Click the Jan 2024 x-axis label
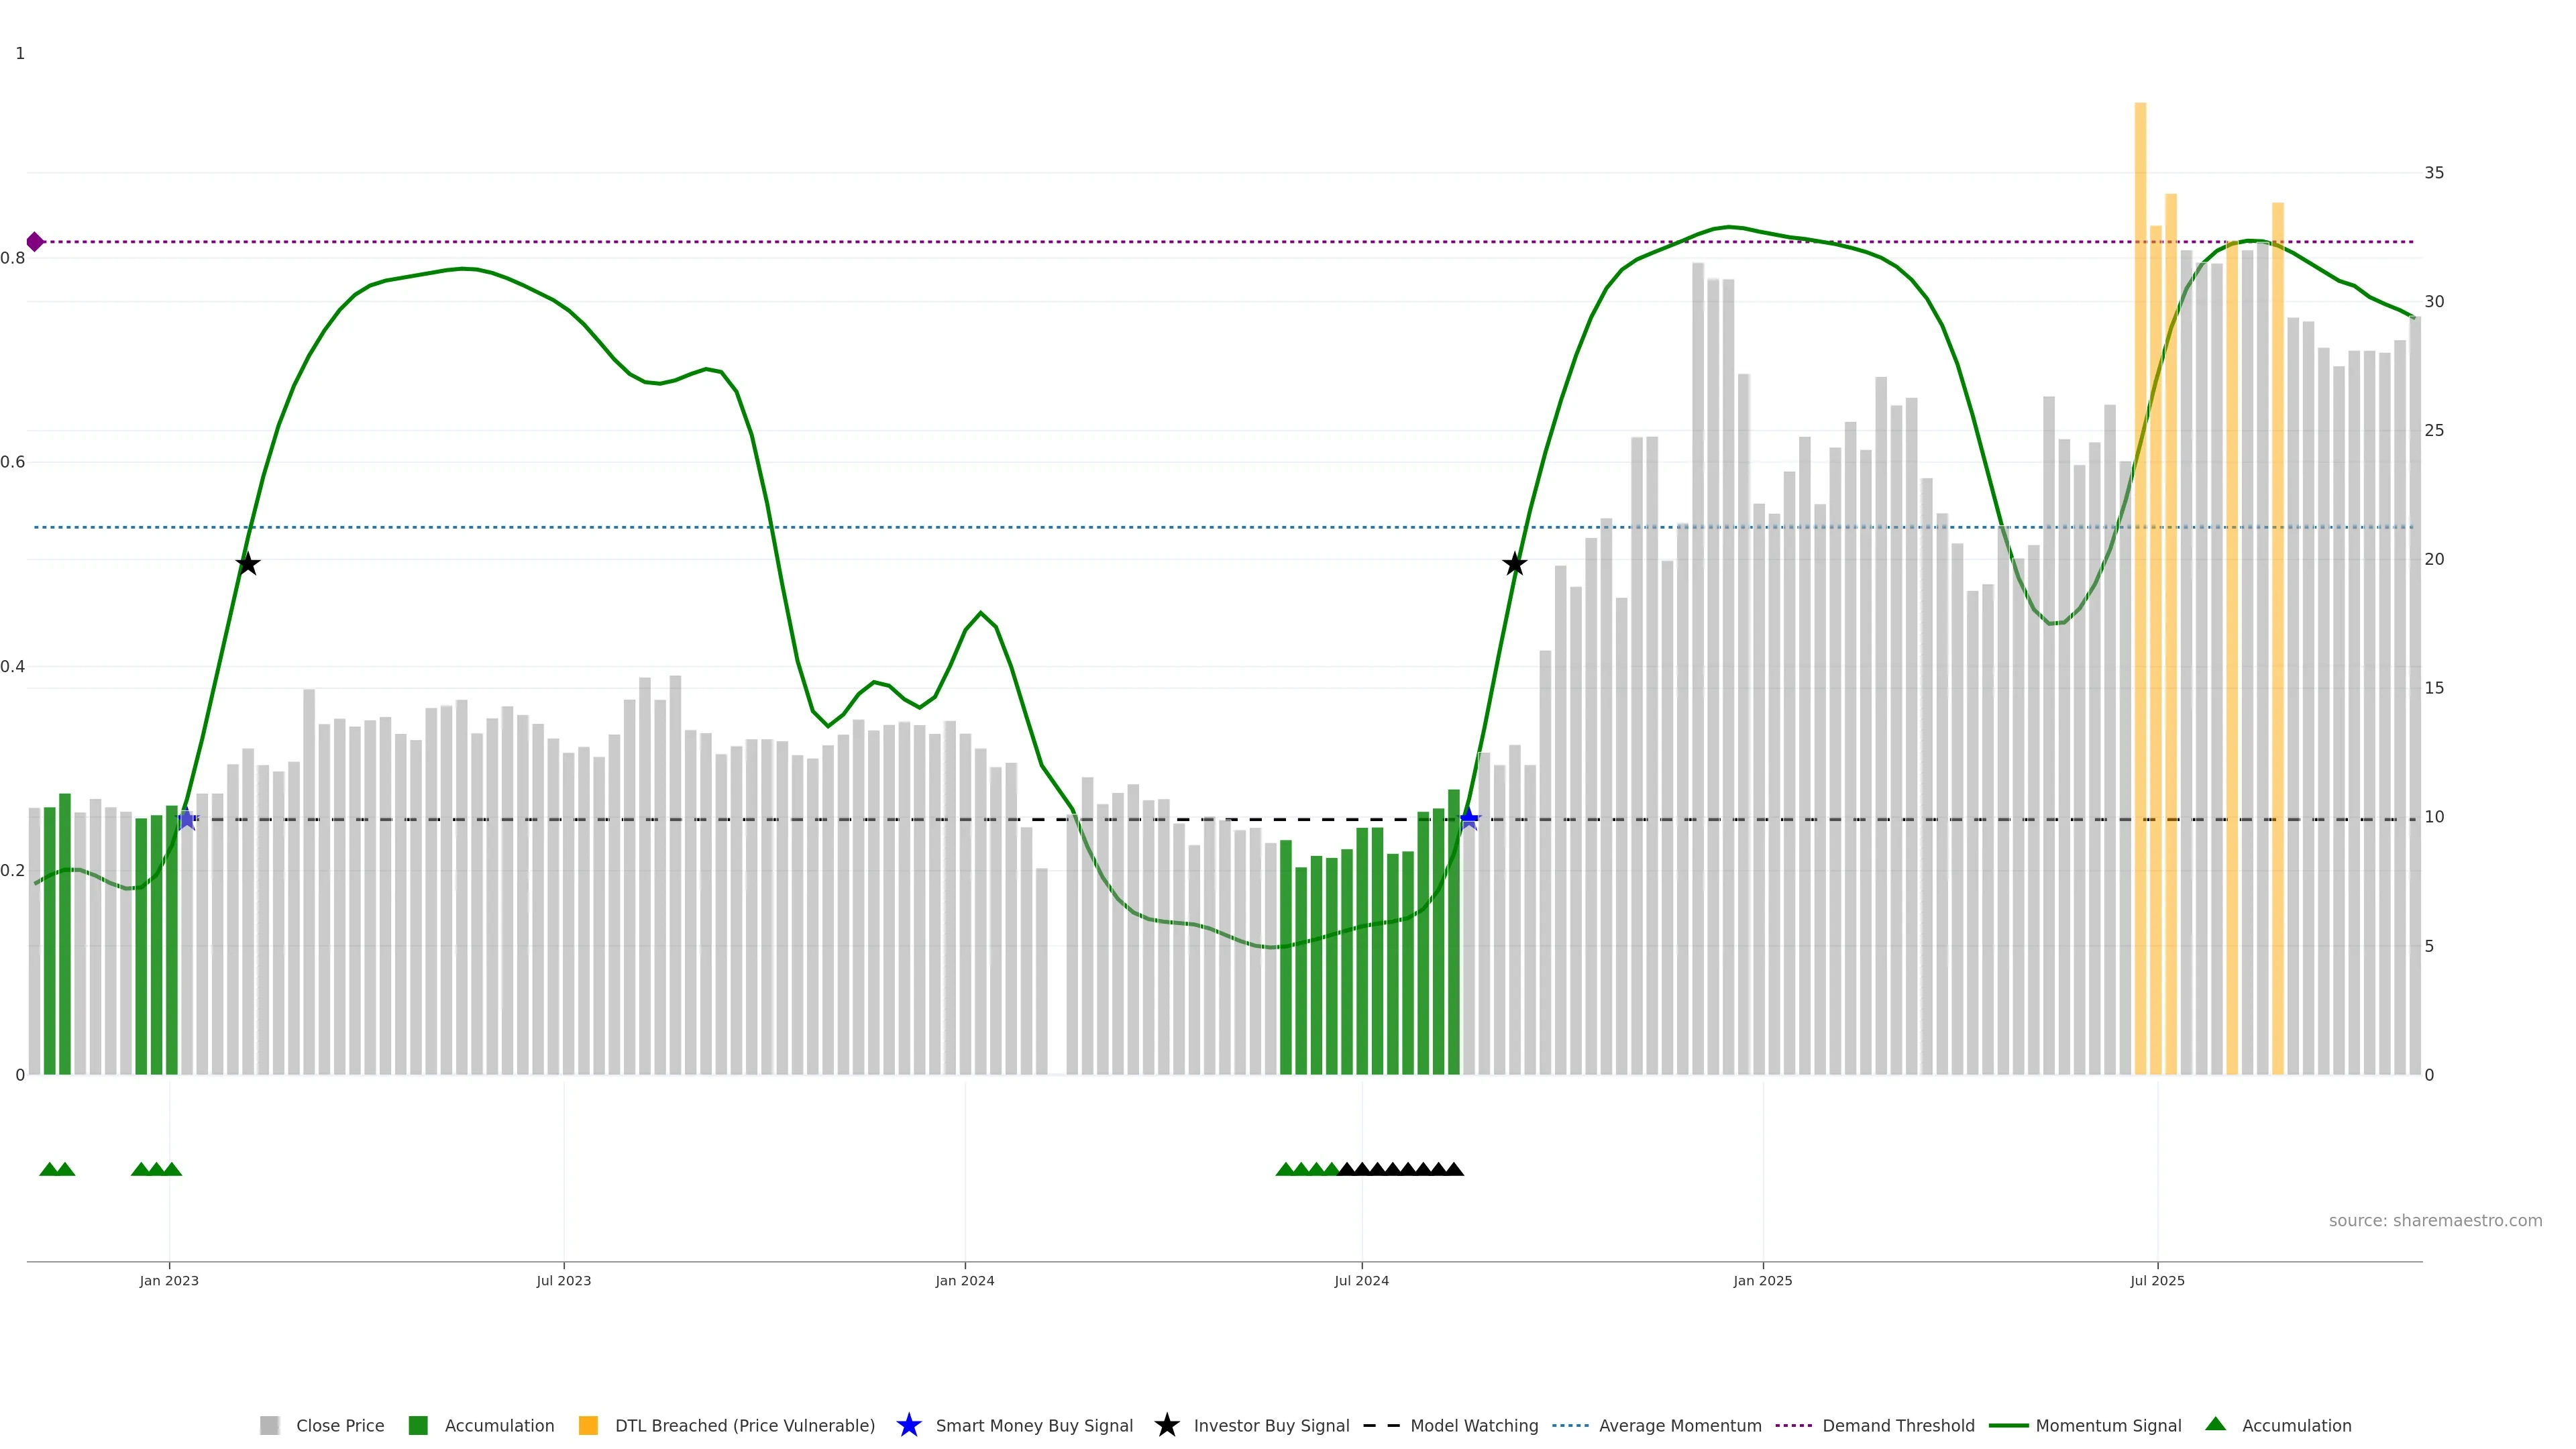 964,1281
